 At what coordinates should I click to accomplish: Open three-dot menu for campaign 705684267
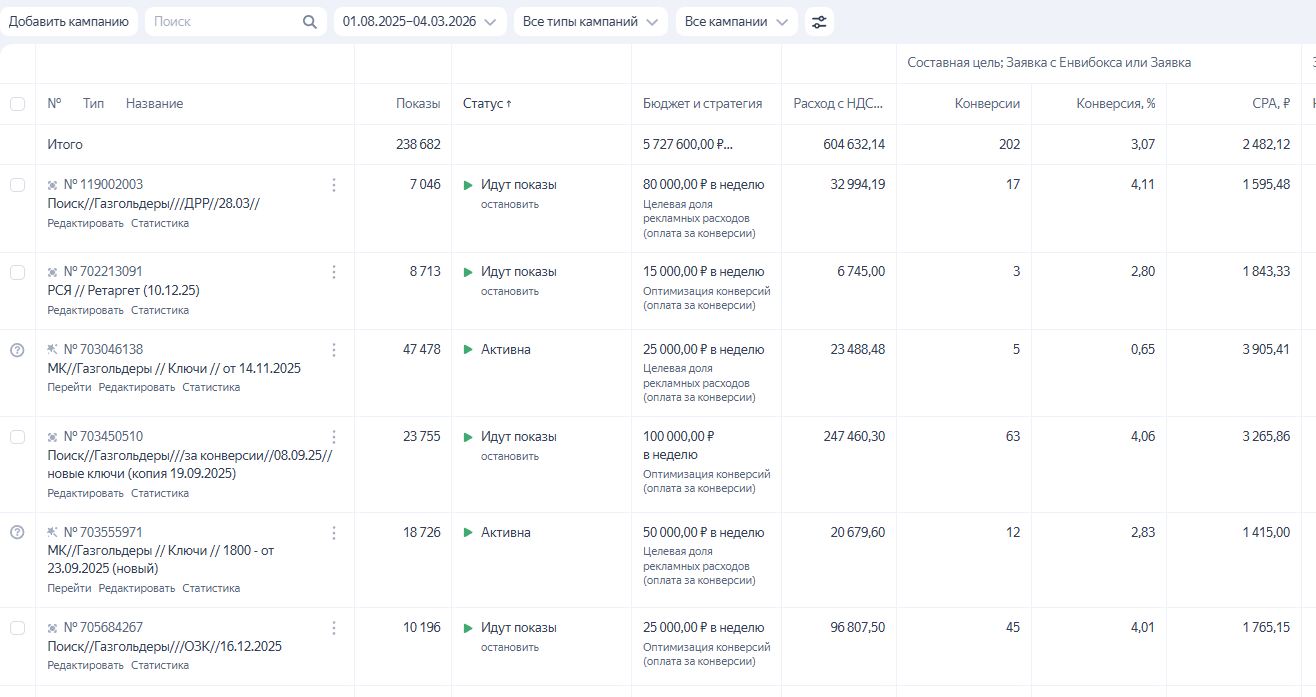[334, 628]
